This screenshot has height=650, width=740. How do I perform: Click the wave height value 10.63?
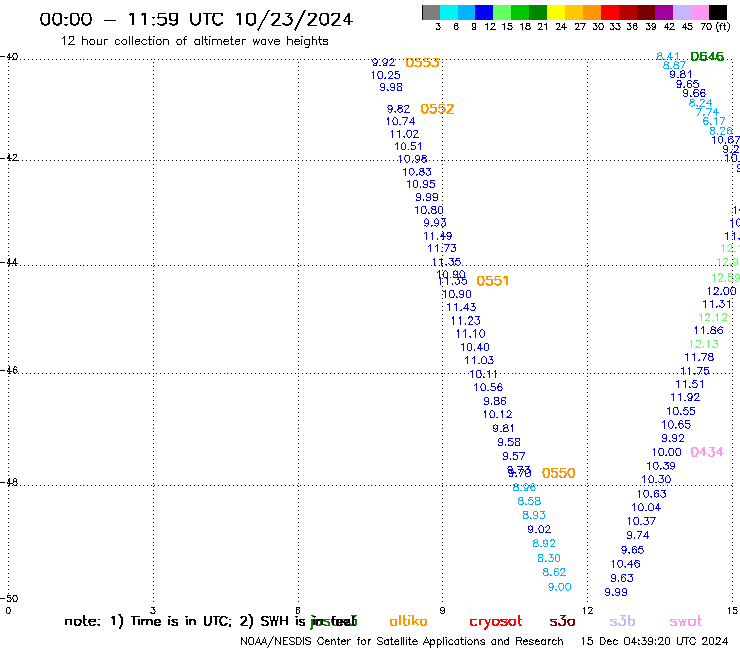pyautogui.click(x=652, y=494)
